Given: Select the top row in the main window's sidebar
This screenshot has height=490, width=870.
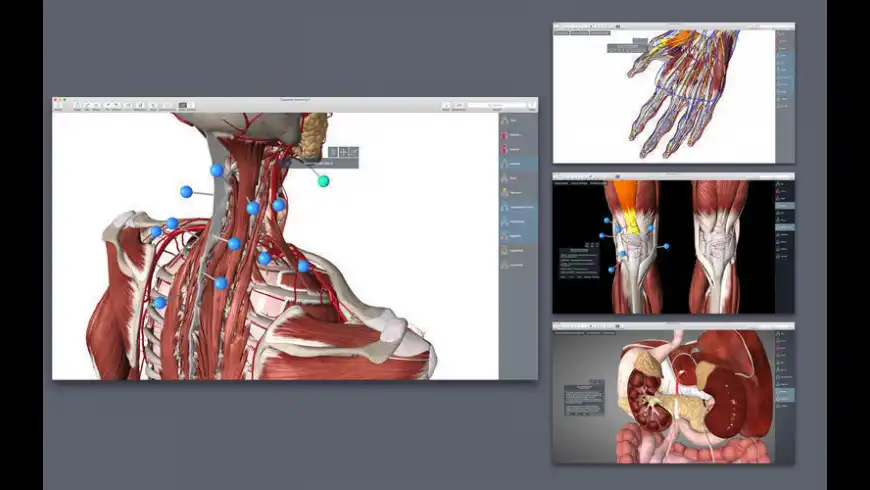Looking at the screenshot, I should (518, 120).
